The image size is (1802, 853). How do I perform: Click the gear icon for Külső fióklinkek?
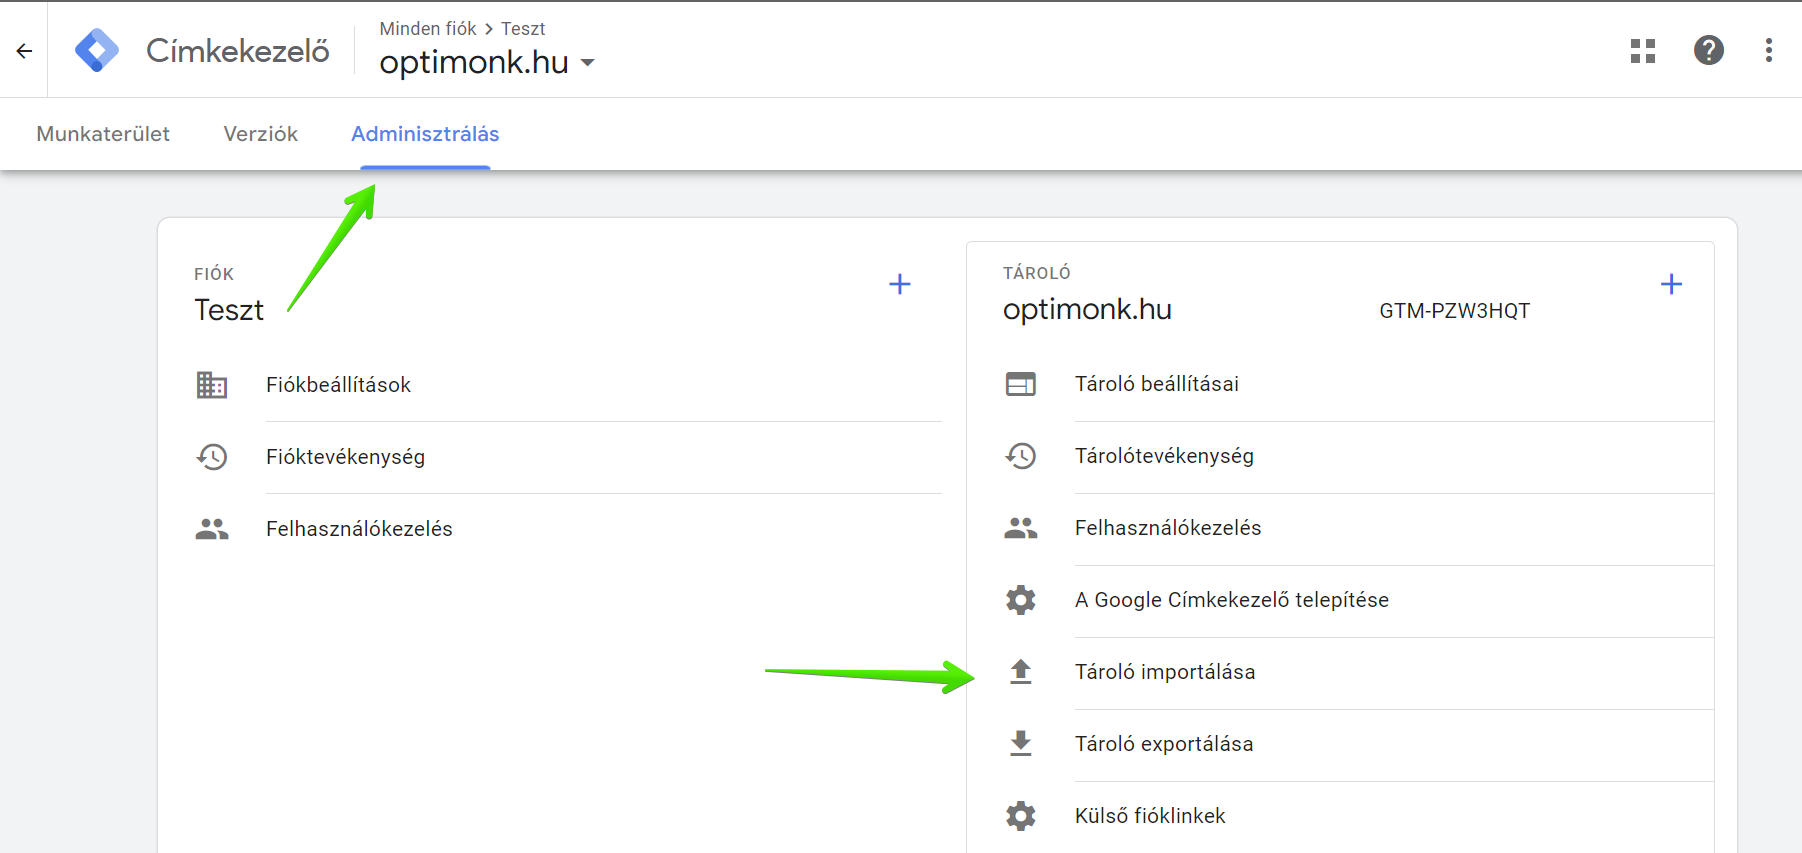1021,816
